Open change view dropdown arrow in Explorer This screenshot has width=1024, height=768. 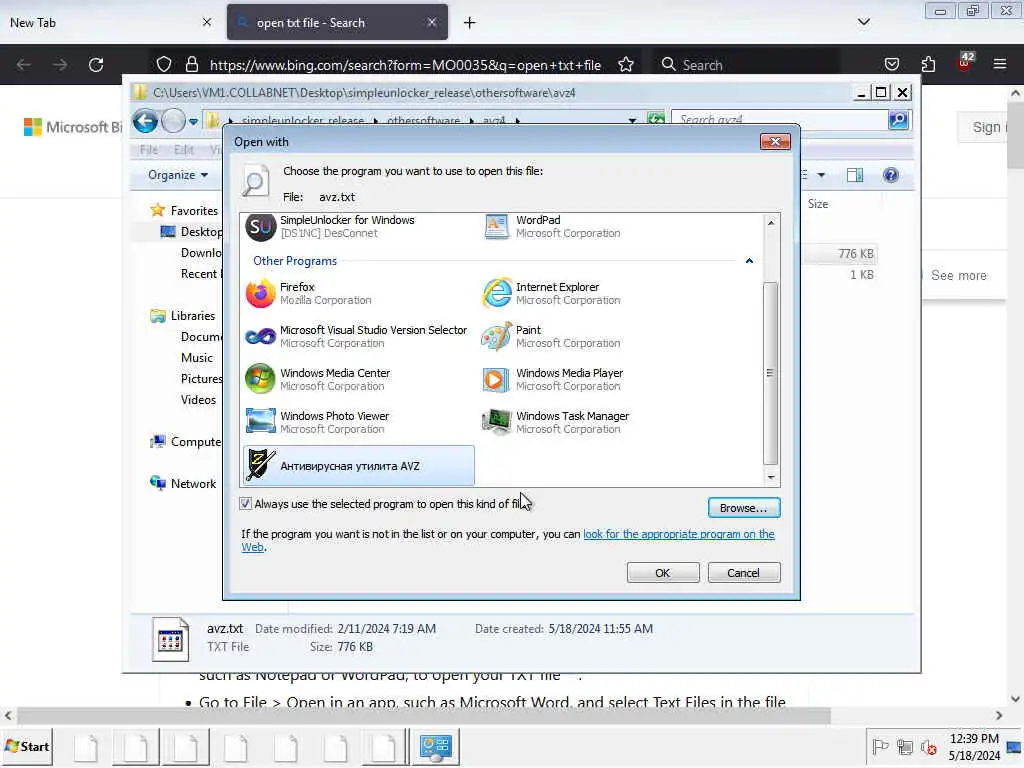tap(822, 175)
